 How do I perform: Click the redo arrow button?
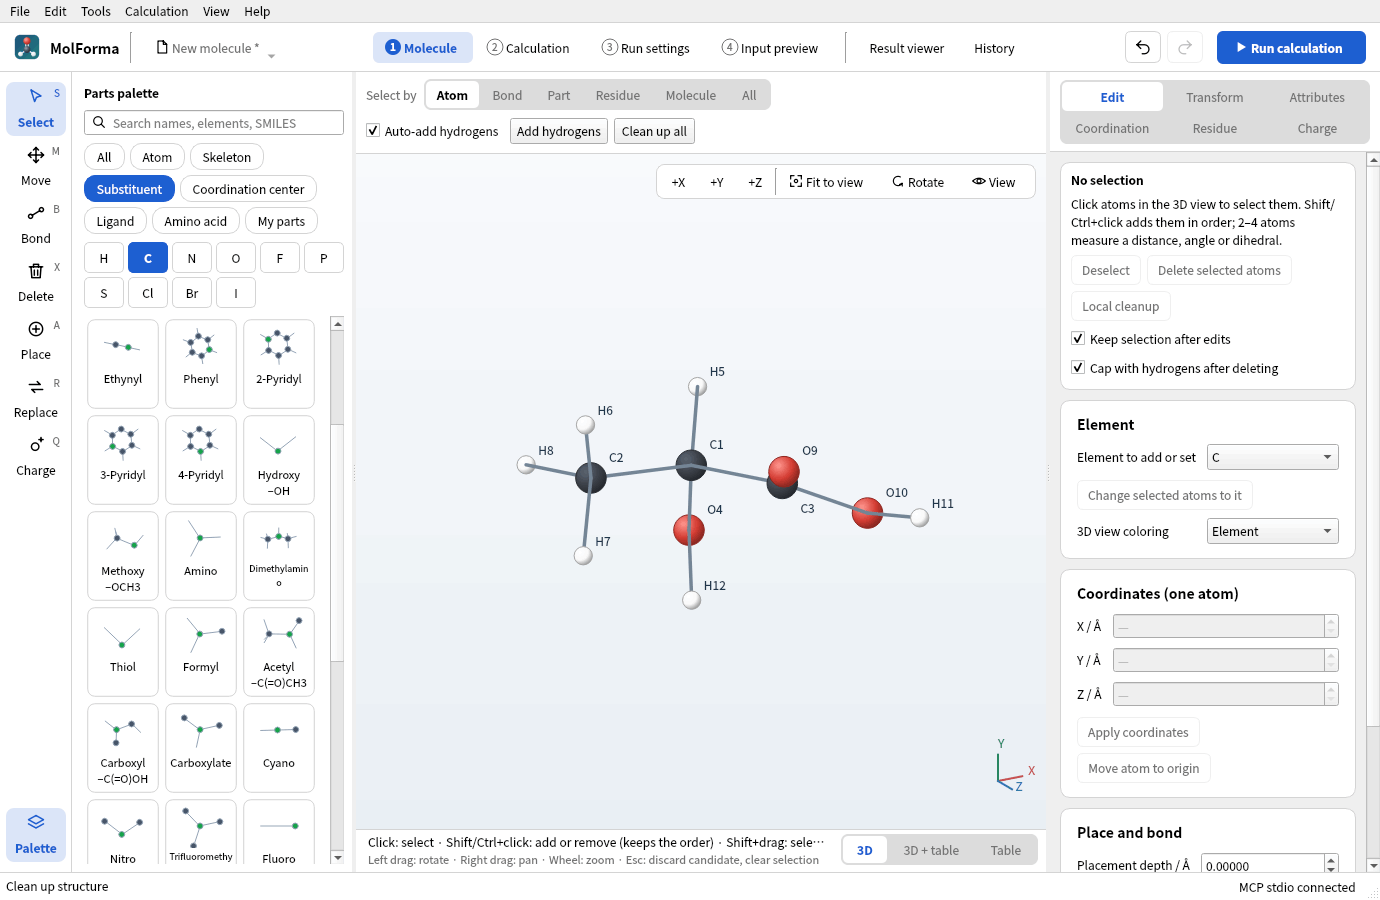click(x=1185, y=47)
